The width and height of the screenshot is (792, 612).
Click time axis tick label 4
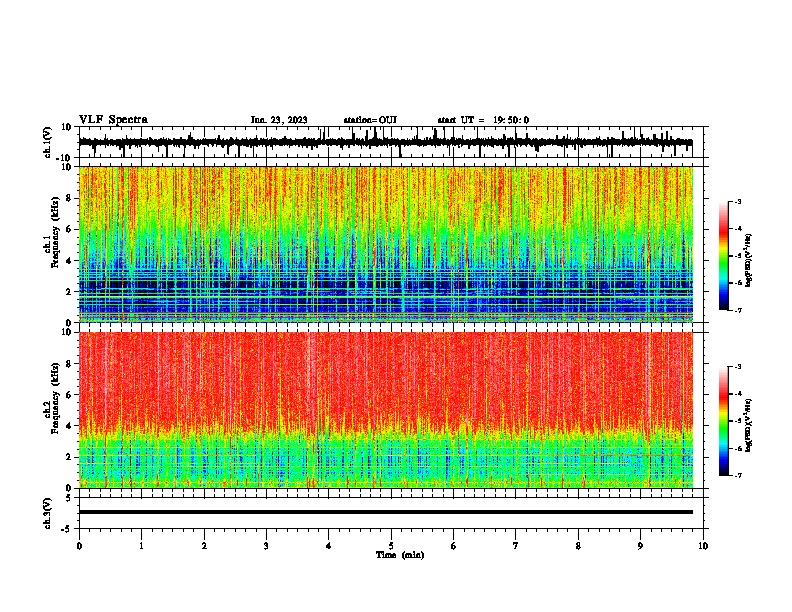point(329,546)
